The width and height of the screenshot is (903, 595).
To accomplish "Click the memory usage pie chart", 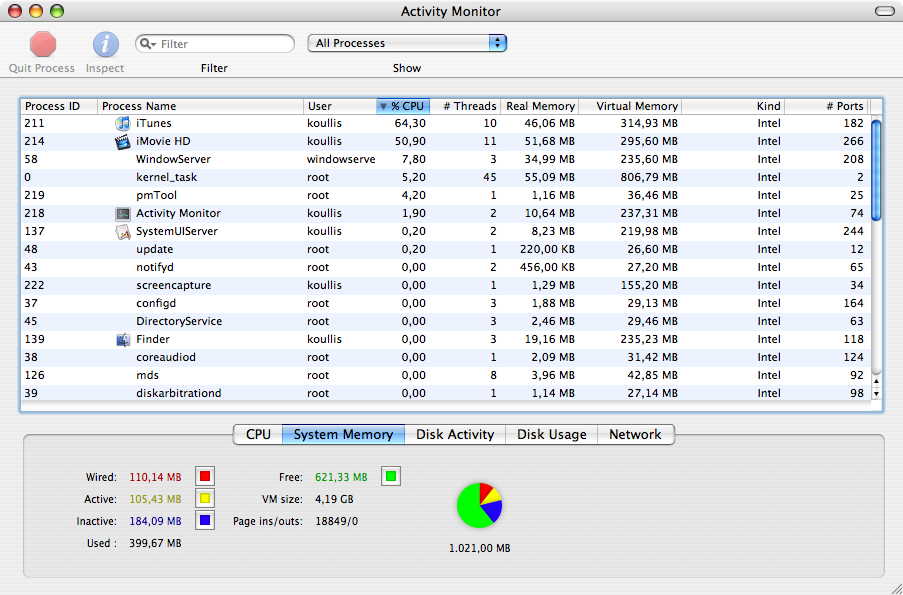I will point(479,506).
